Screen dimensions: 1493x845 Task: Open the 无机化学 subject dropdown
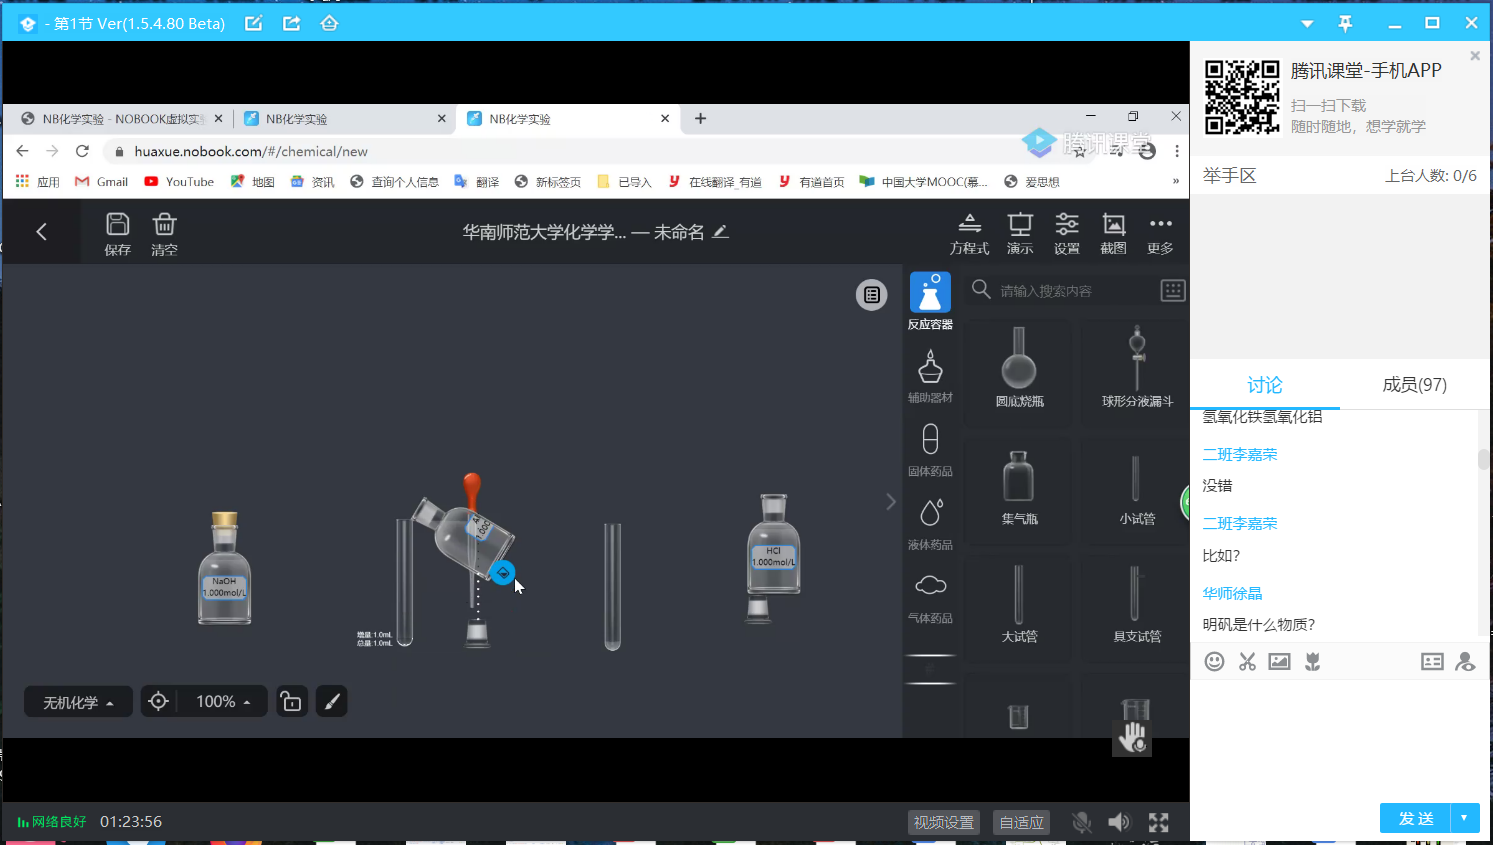coord(78,702)
